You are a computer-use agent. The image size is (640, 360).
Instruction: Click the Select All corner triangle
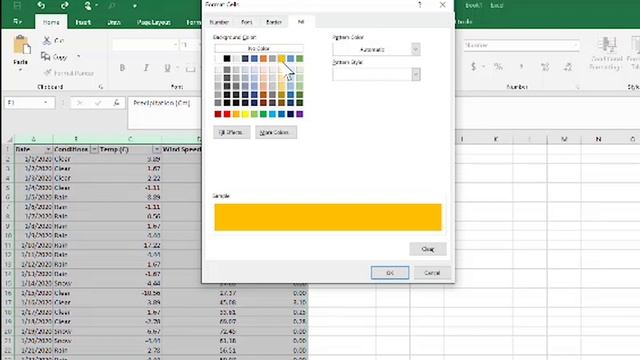10,139
